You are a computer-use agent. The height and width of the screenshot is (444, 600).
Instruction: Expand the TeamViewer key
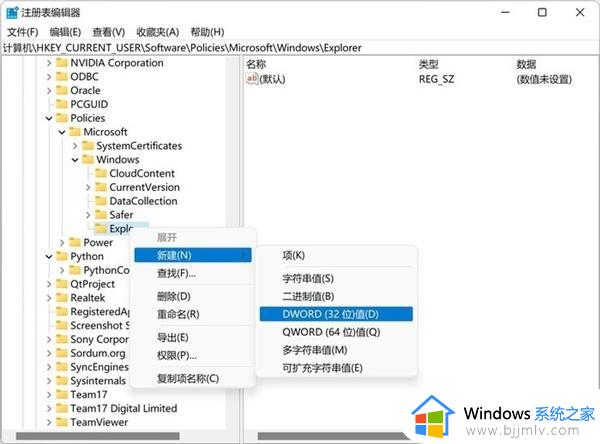tap(49, 422)
